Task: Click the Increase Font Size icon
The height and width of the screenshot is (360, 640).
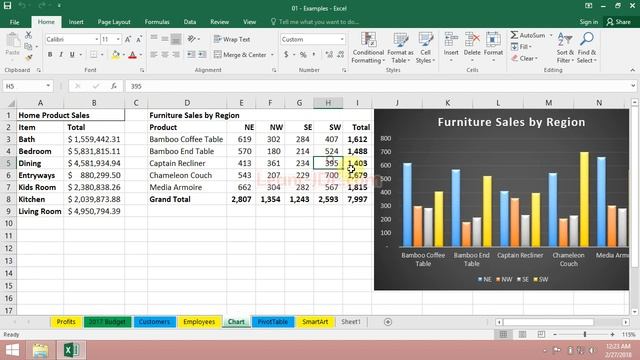Action: (128, 39)
